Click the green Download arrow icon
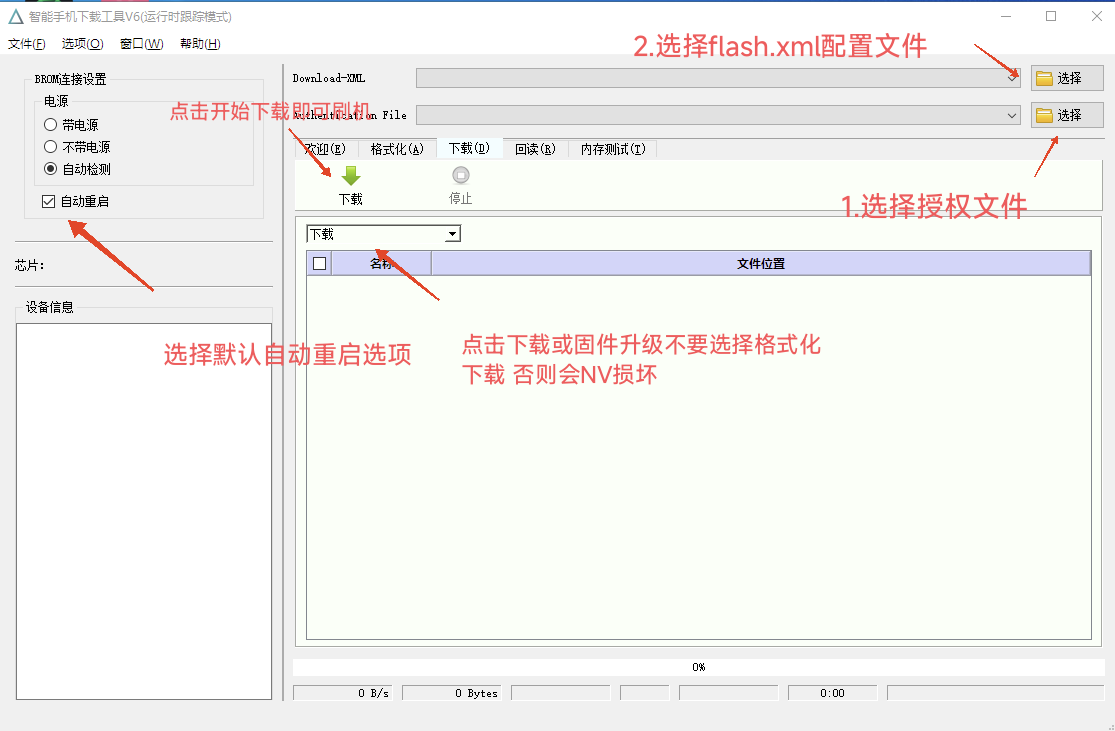 coord(351,176)
